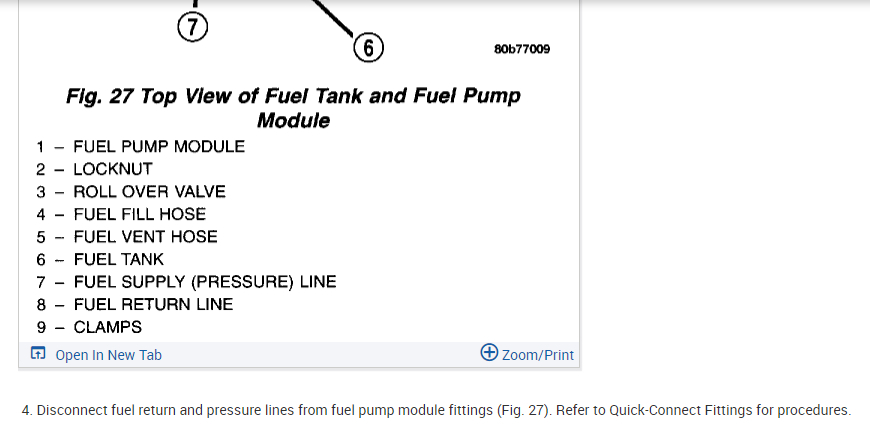Click the Zoom/Print text link

(x=538, y=355)
